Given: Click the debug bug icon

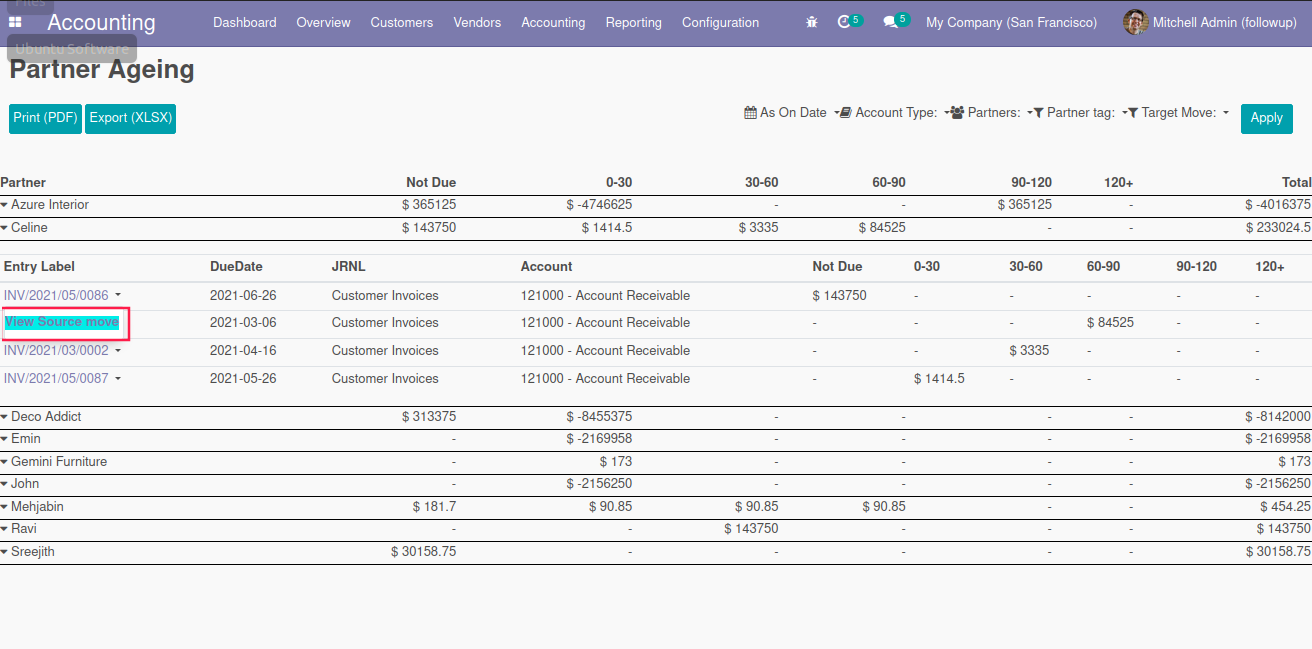Looking at the screenshot, I should 811,22.
